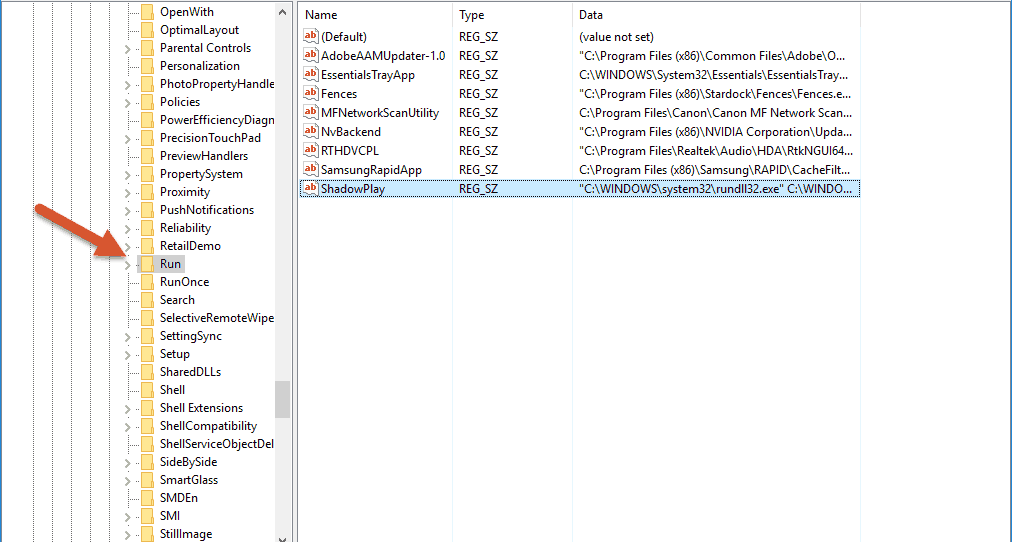Click the Fences registry value icon

pos(311,94)
